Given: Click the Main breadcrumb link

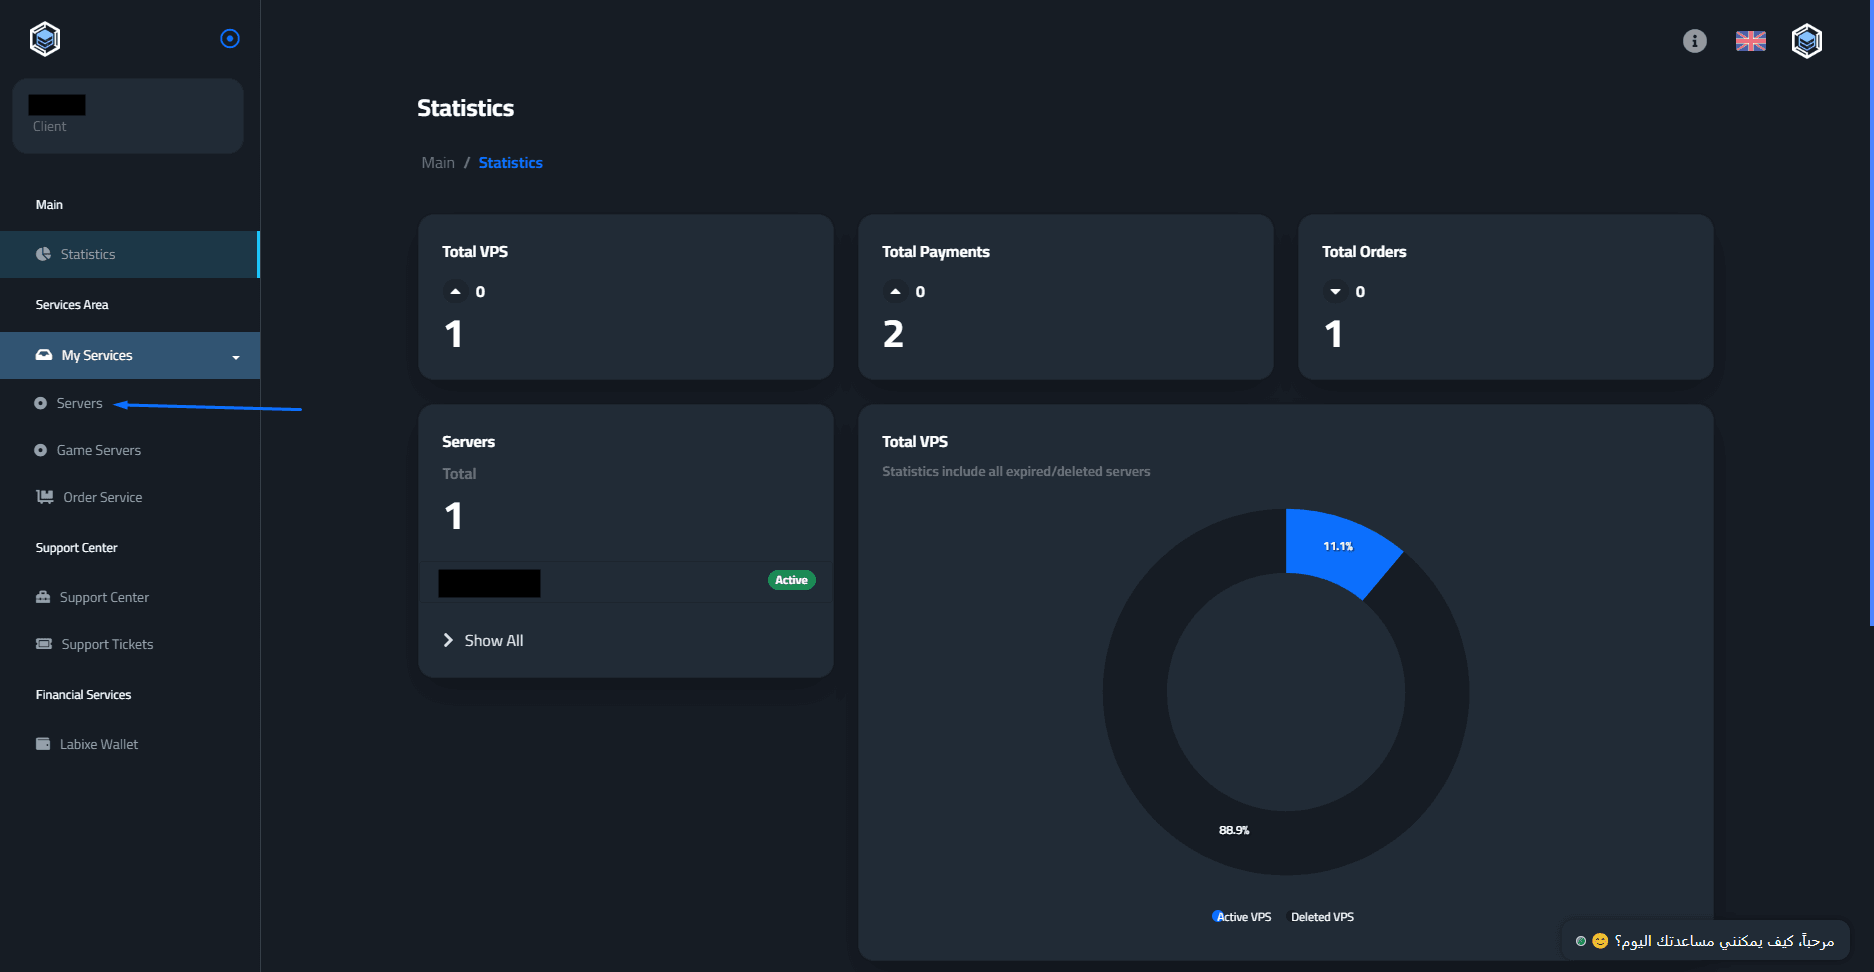Looking at the screenshot, I should click(438, 163).
